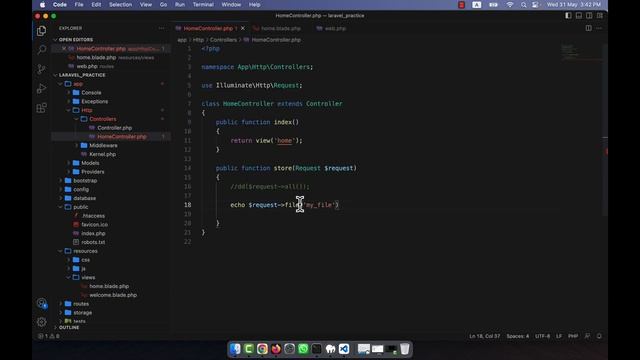Open Finder from the Dock
Screen dimensions: 640x360
click(x=235, y=349)
